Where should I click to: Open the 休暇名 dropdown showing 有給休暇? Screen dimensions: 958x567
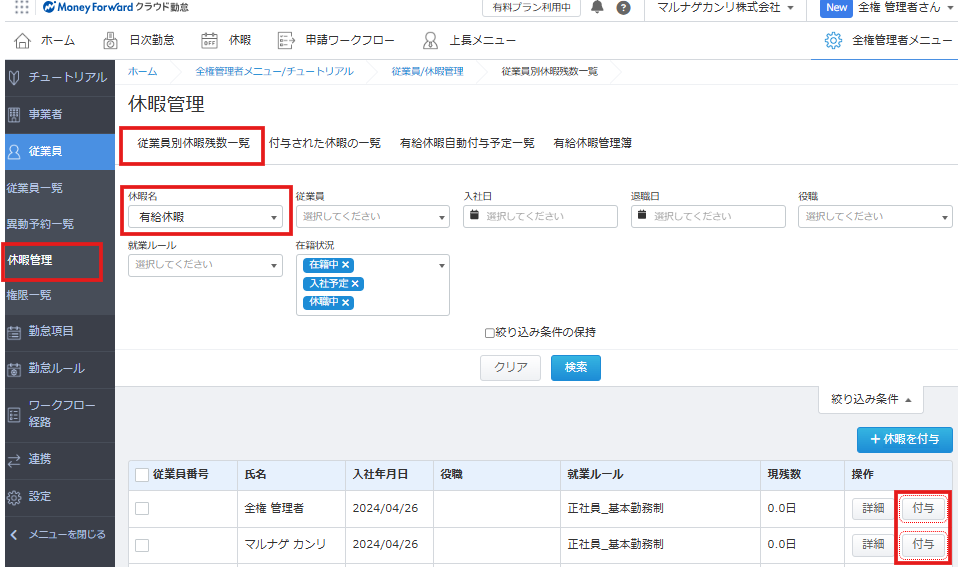point(205,217)
